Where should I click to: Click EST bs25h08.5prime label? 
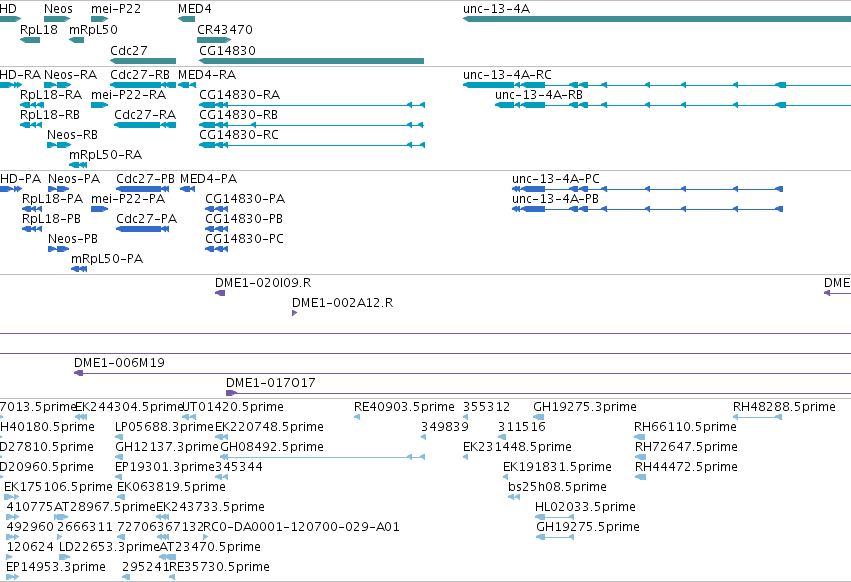coord(557,487)
